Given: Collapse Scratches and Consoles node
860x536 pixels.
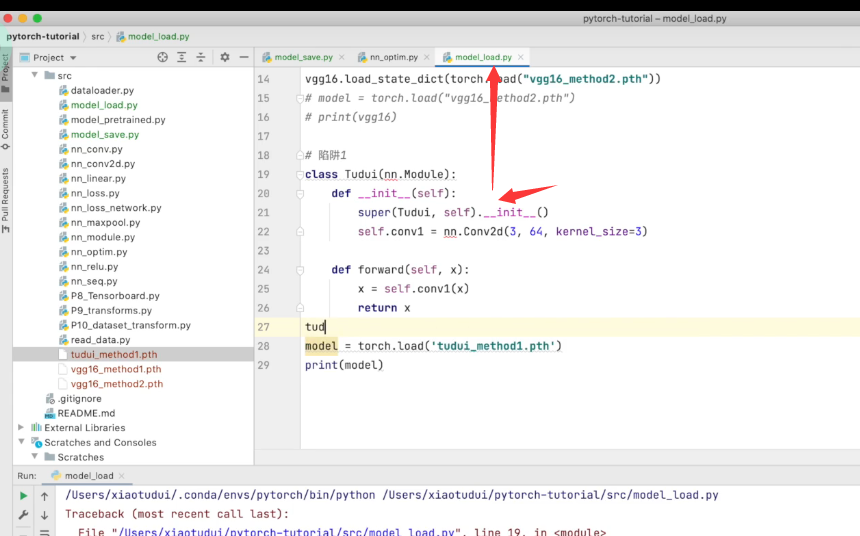Looking at the screenshot, I should 21,442.
